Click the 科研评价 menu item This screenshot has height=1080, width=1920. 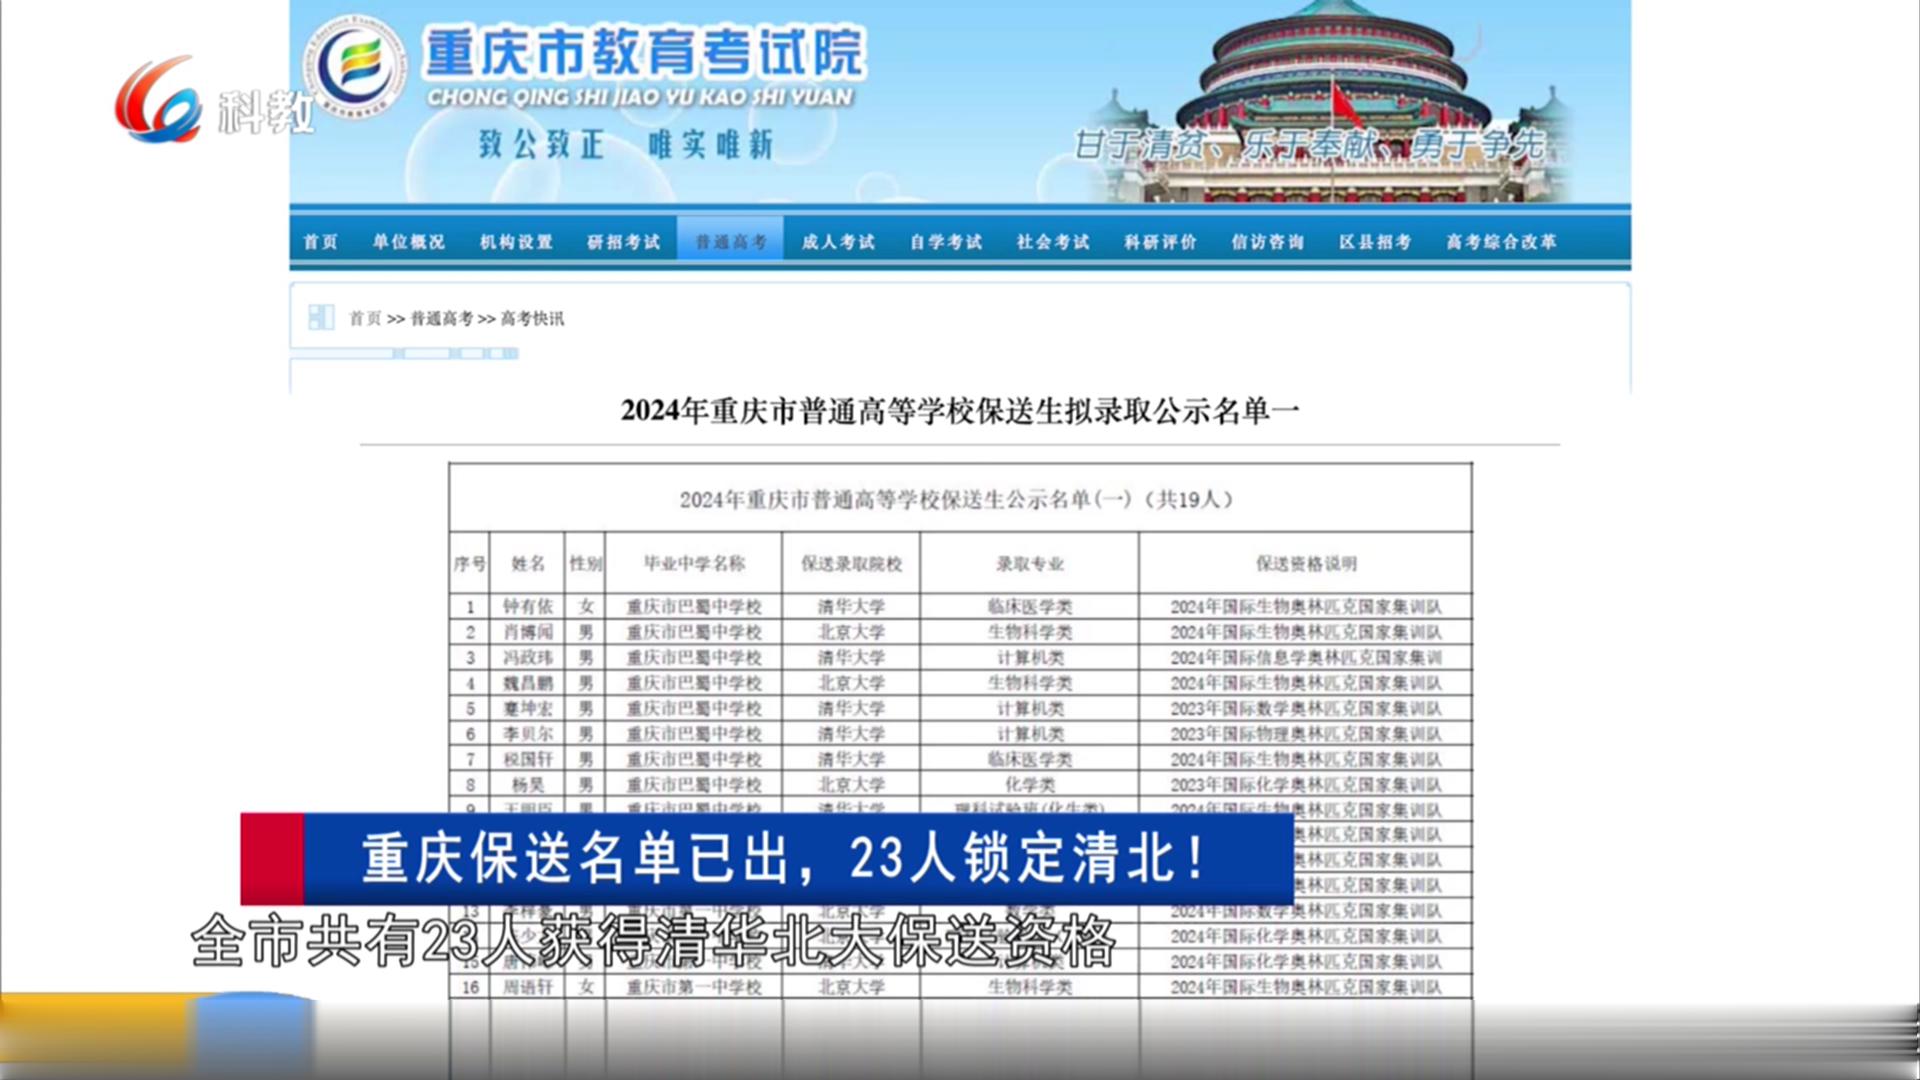coord(1160,242)
